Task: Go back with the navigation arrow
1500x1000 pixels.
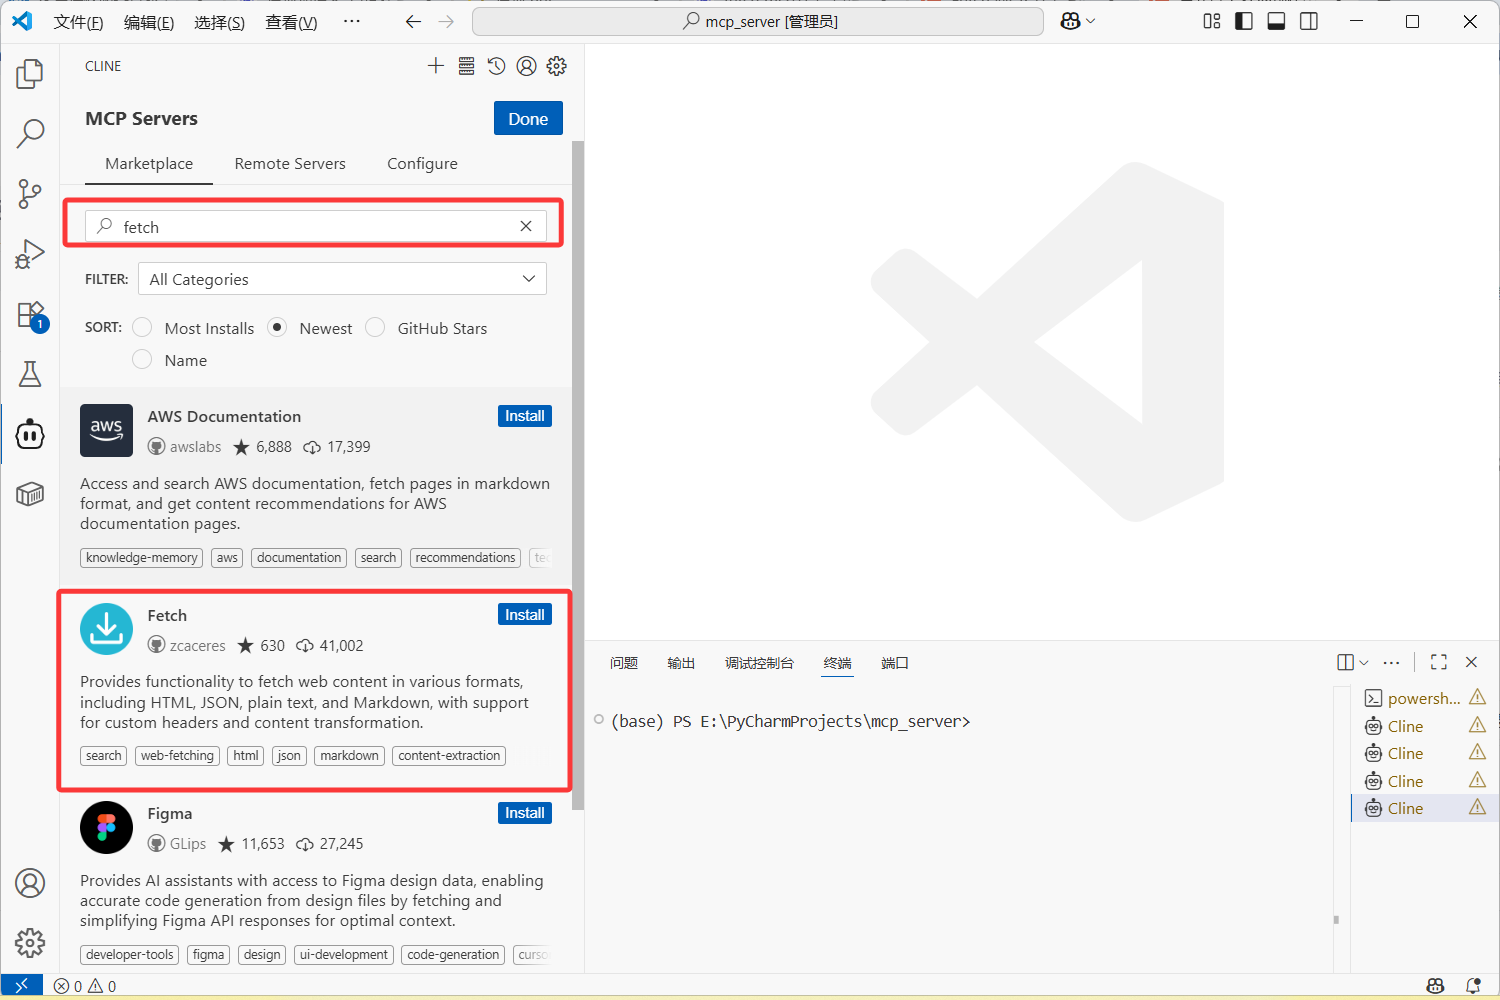Action: pyautogui.click(x=413, y=21)
